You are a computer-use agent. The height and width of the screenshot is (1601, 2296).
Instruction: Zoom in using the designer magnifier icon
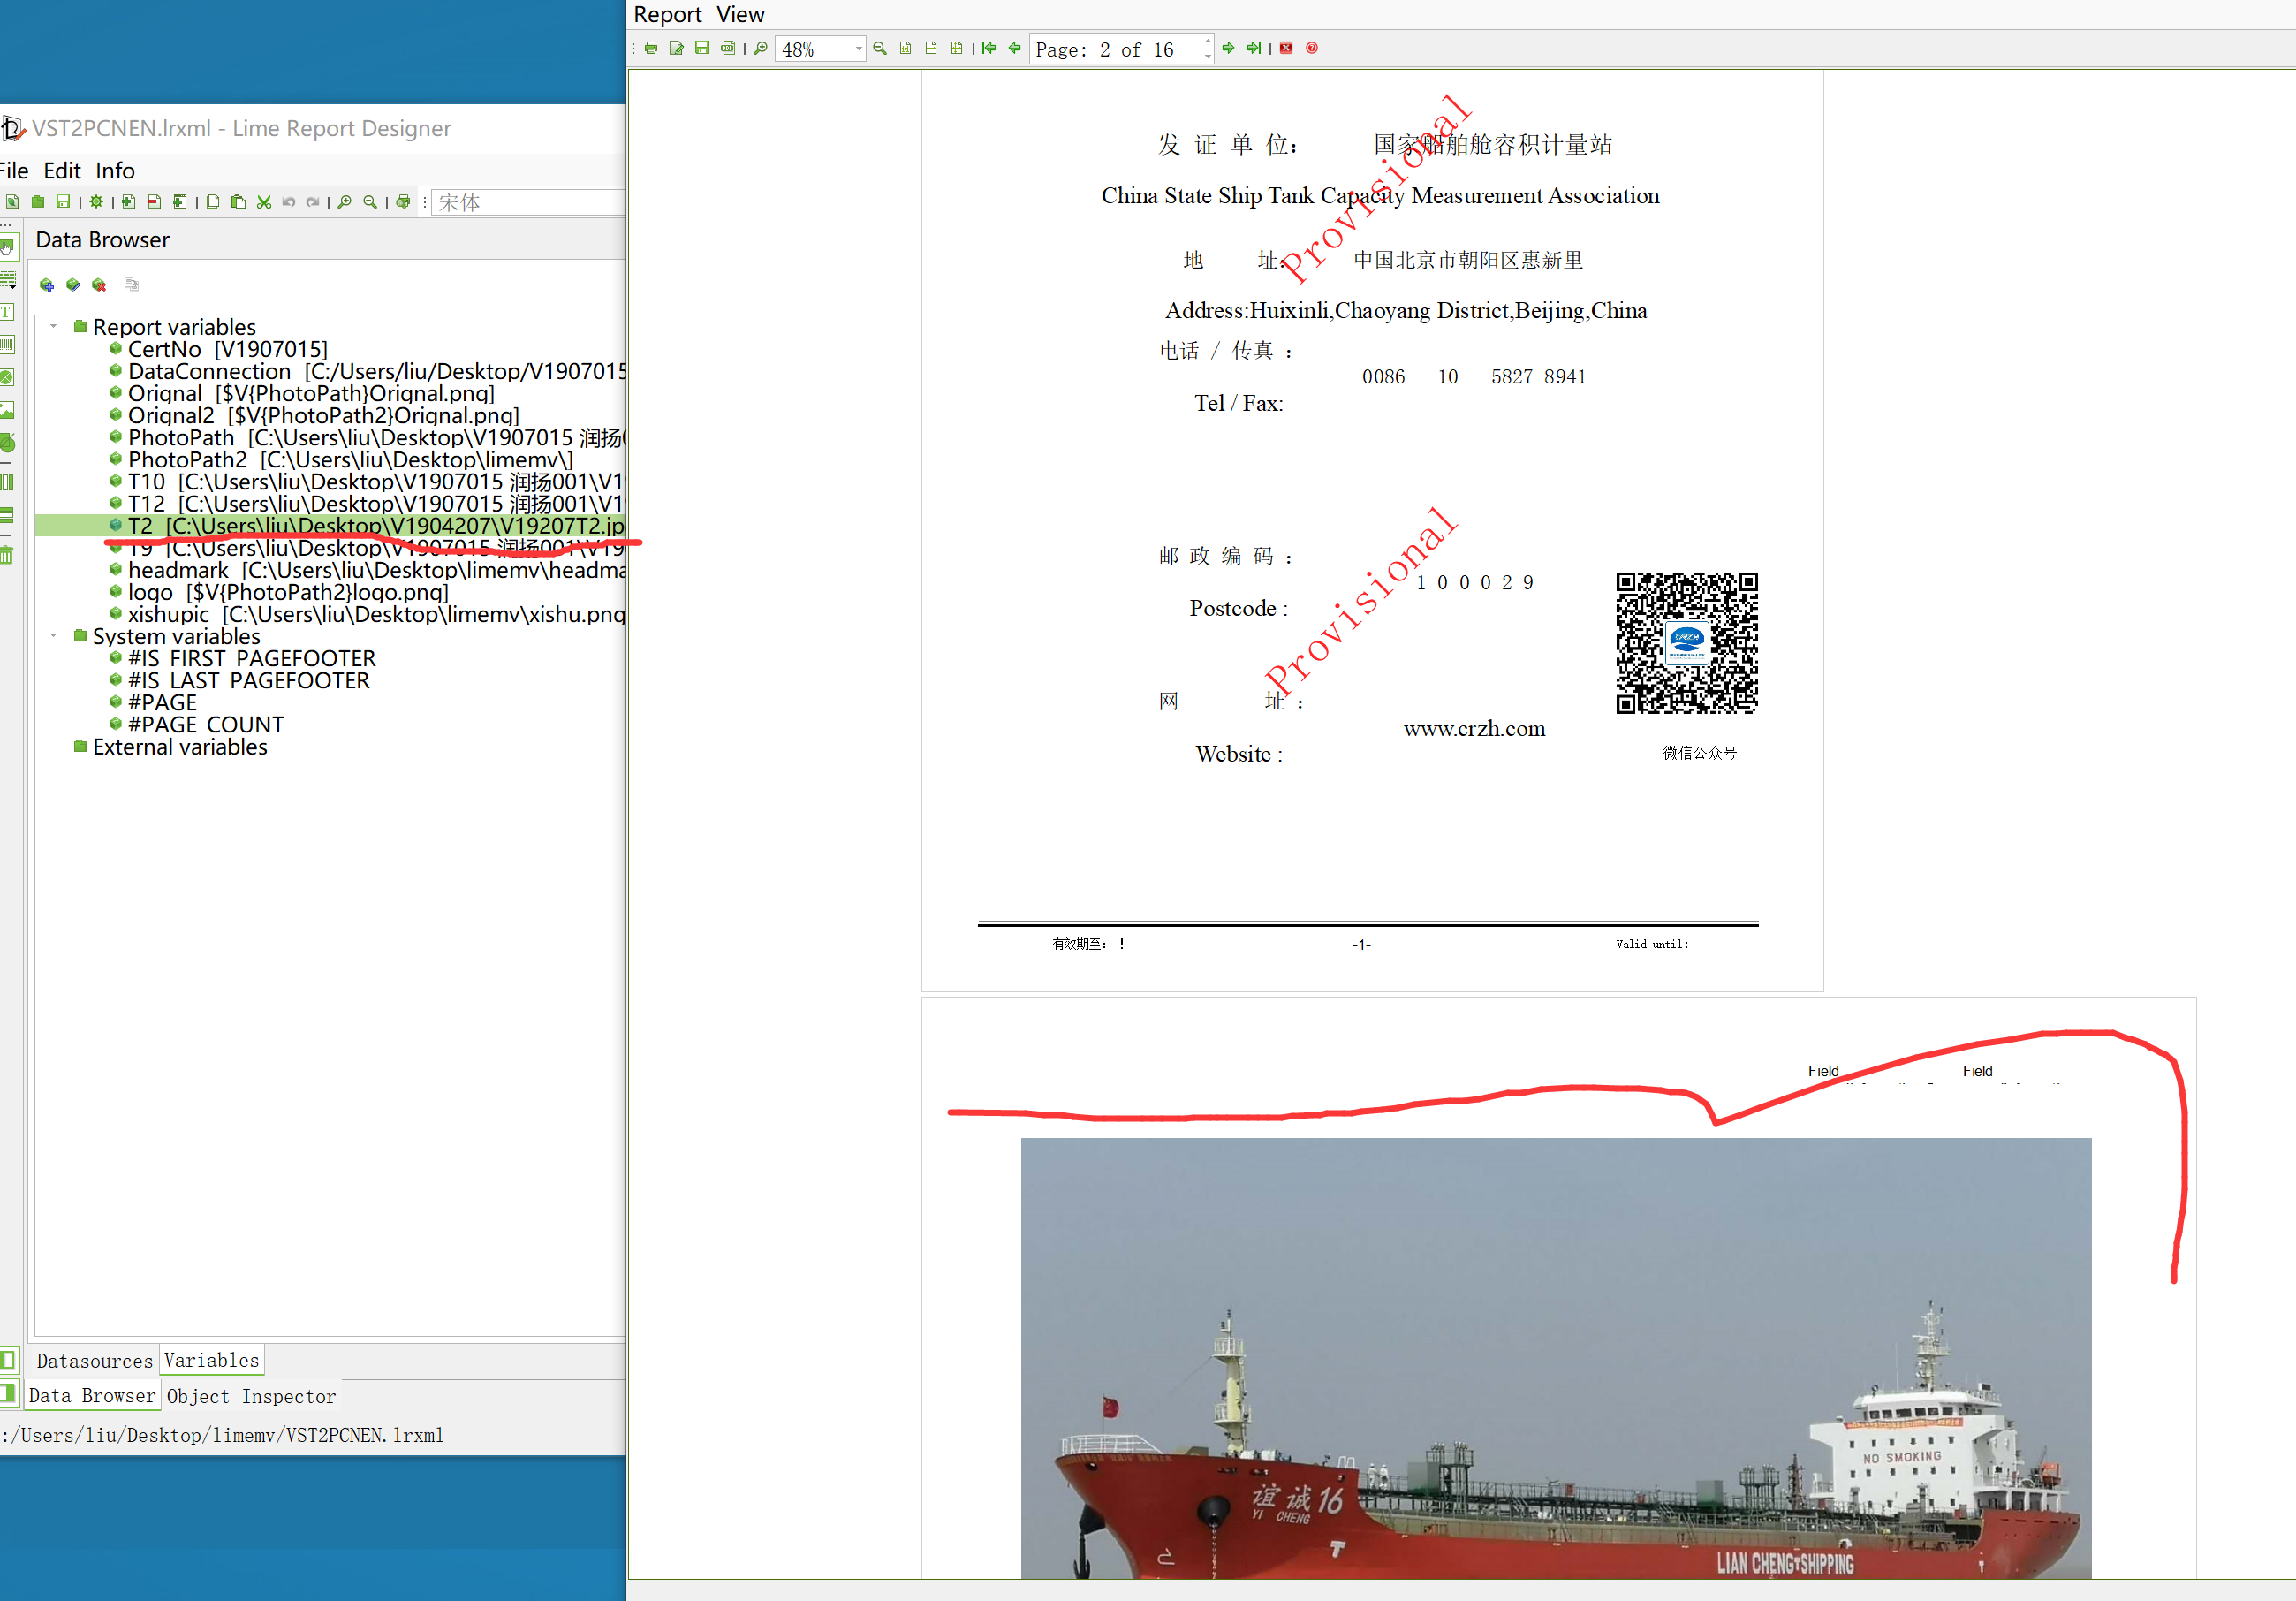click(345, 201)
